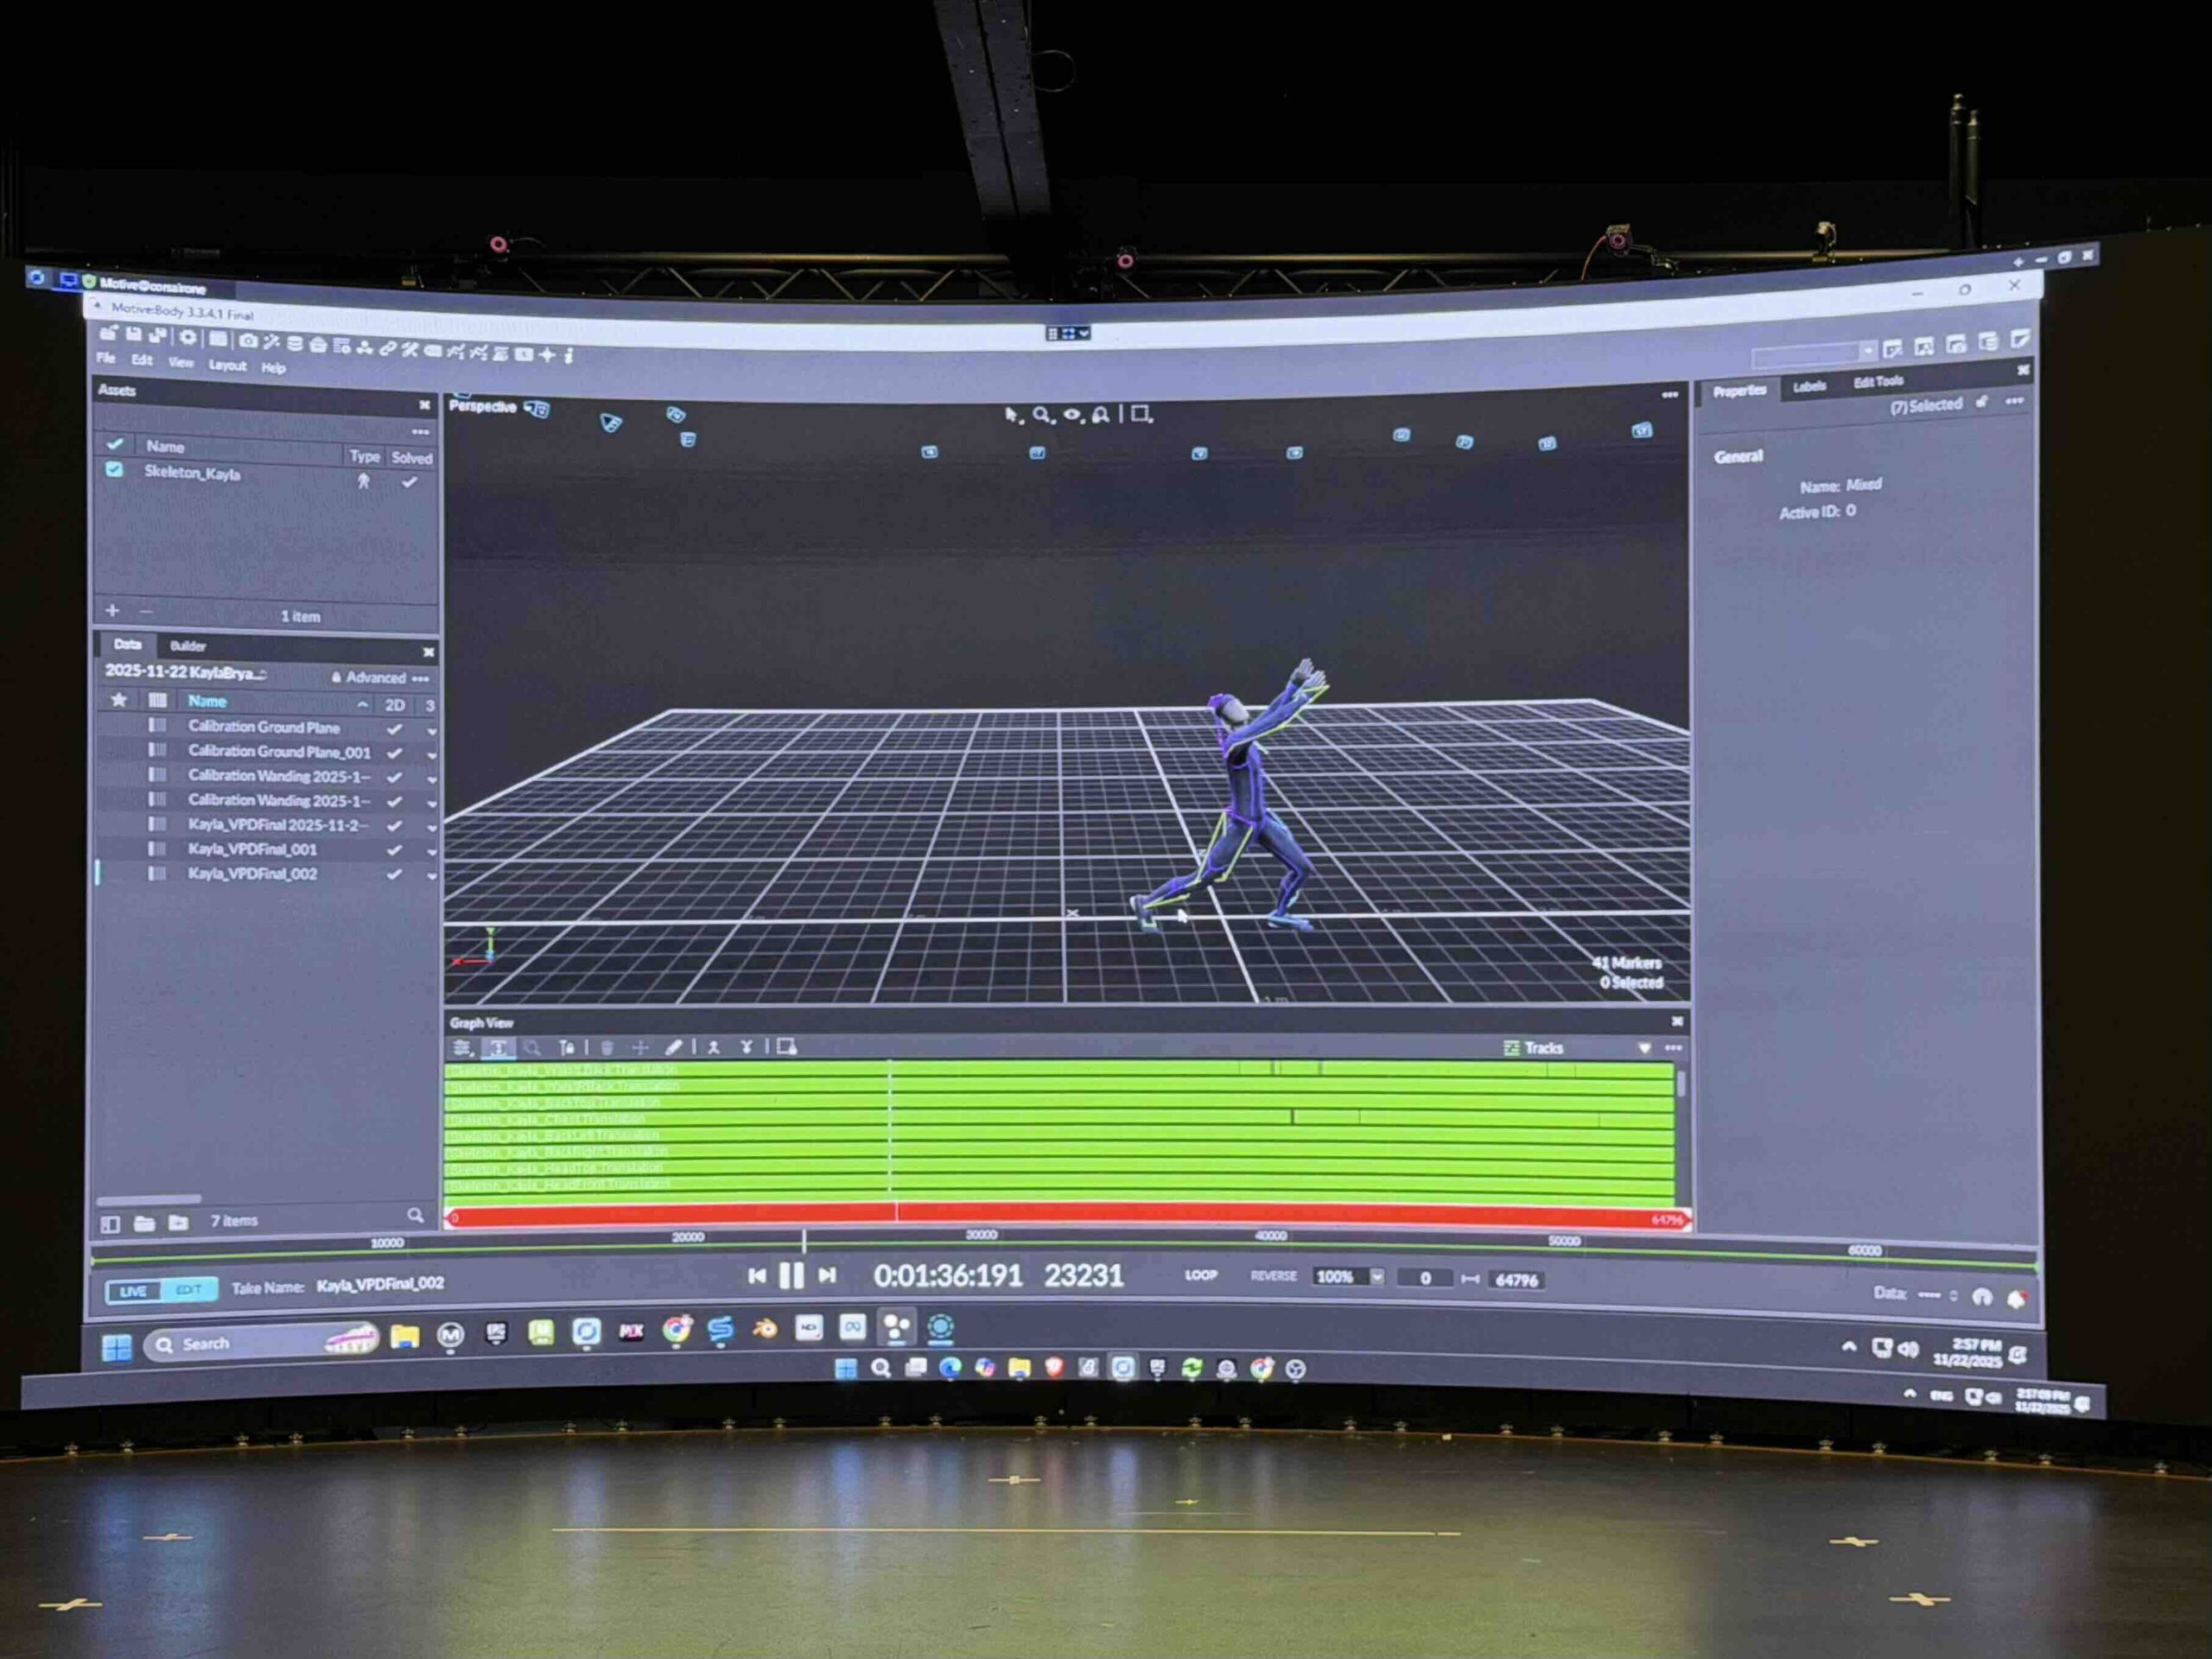Pause playback with the pause button
This screenshot has height=1659, width=2212.
pos(791,1275)
